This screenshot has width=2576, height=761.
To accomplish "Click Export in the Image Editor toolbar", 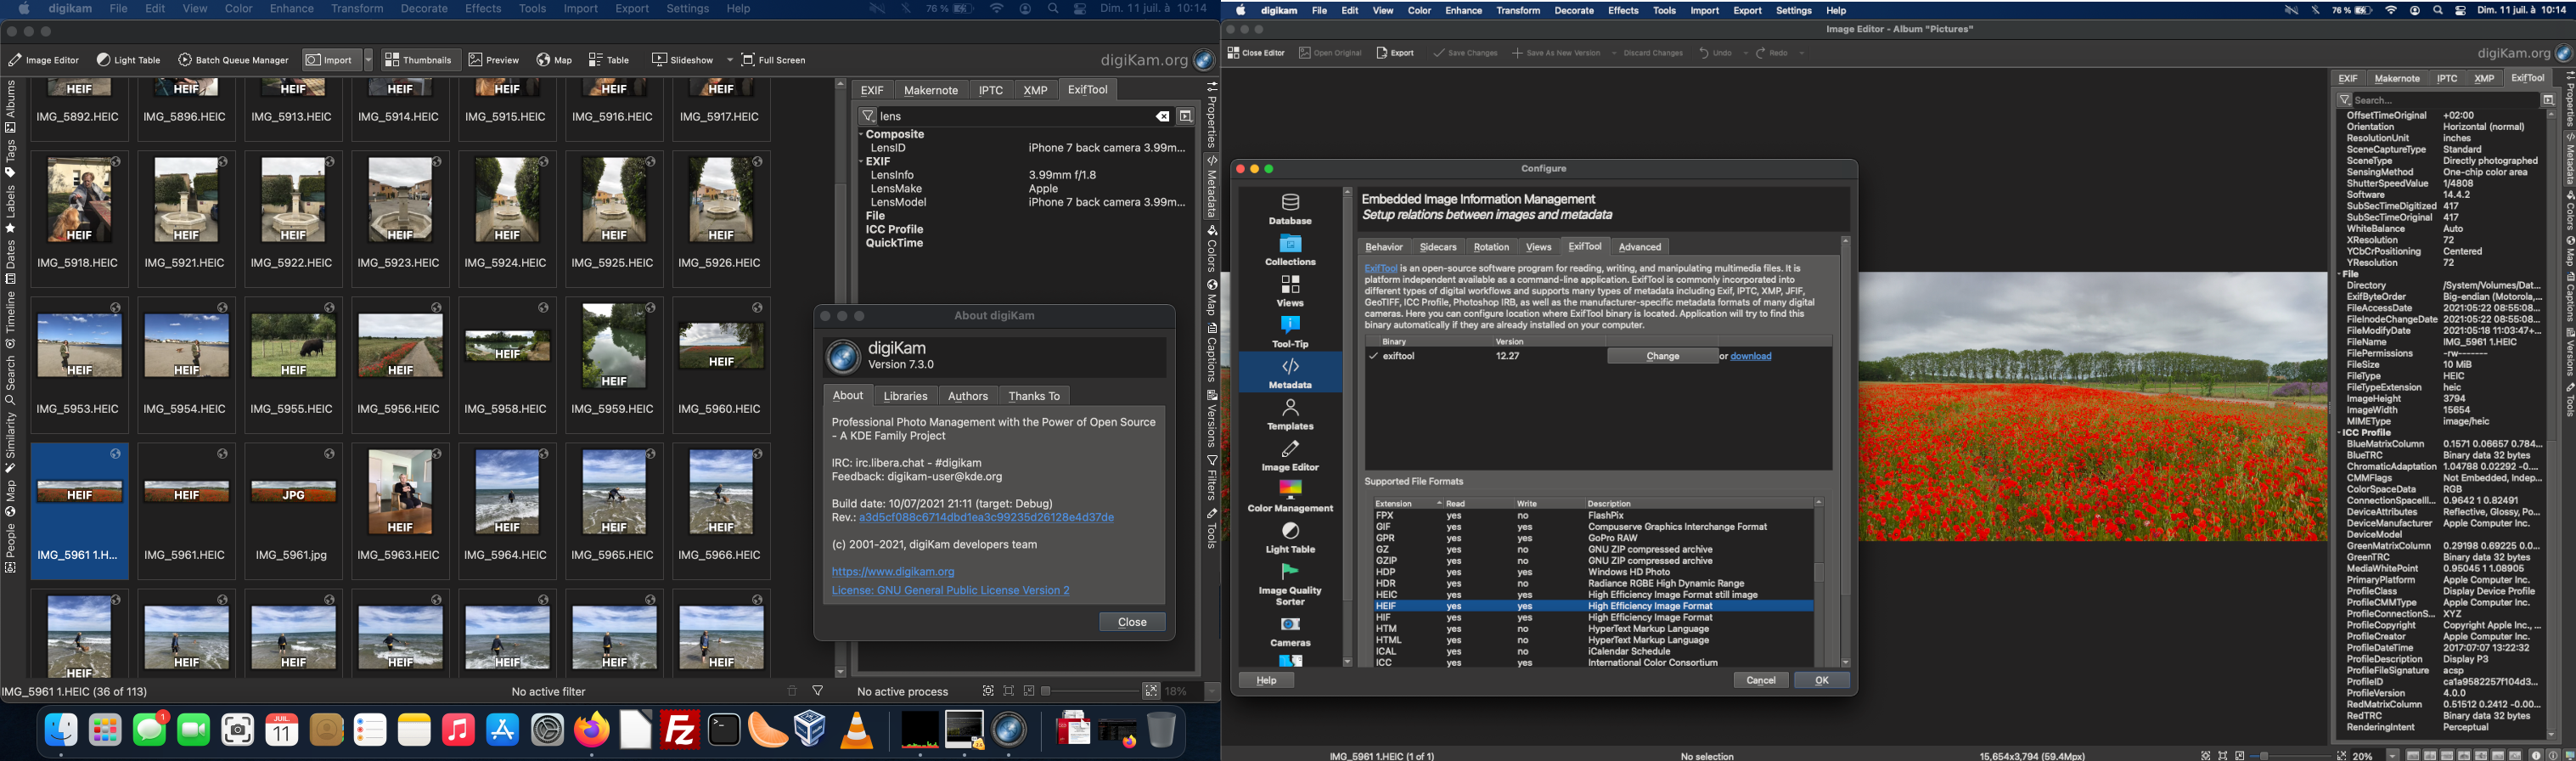I will tap(1395, 53).
